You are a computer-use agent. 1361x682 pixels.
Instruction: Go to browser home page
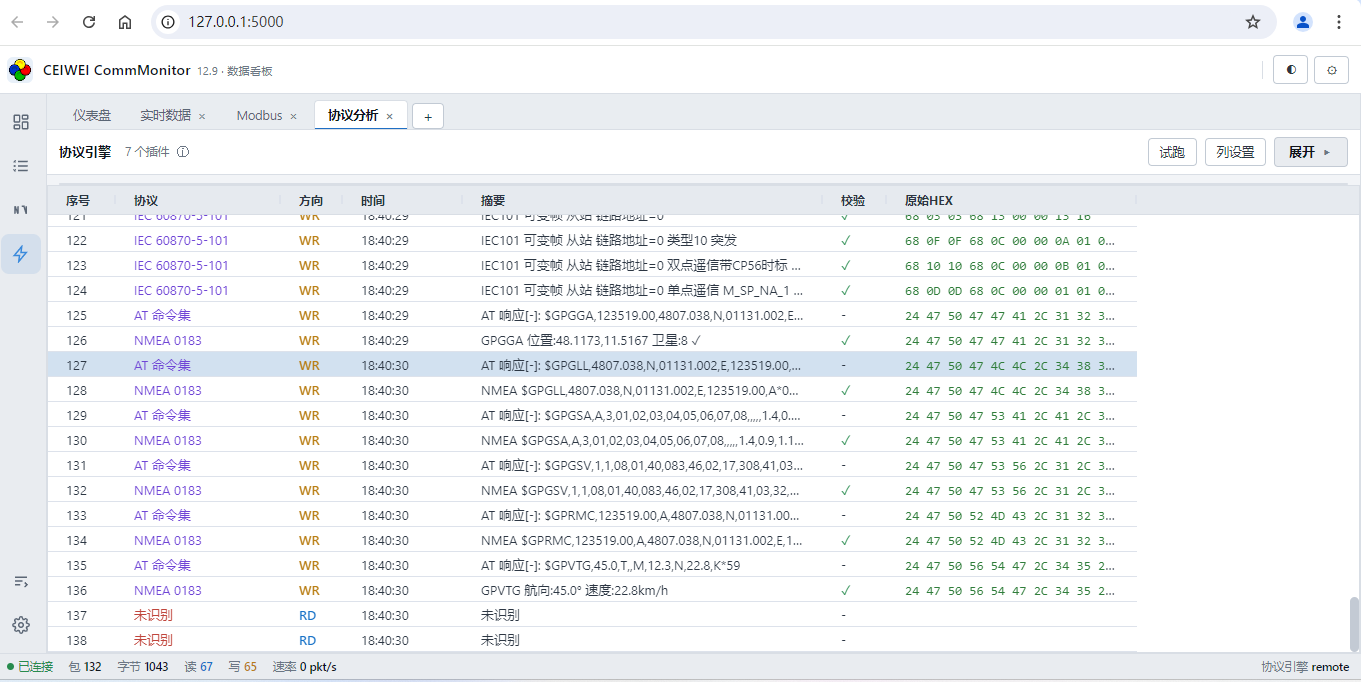click(125, 22)
